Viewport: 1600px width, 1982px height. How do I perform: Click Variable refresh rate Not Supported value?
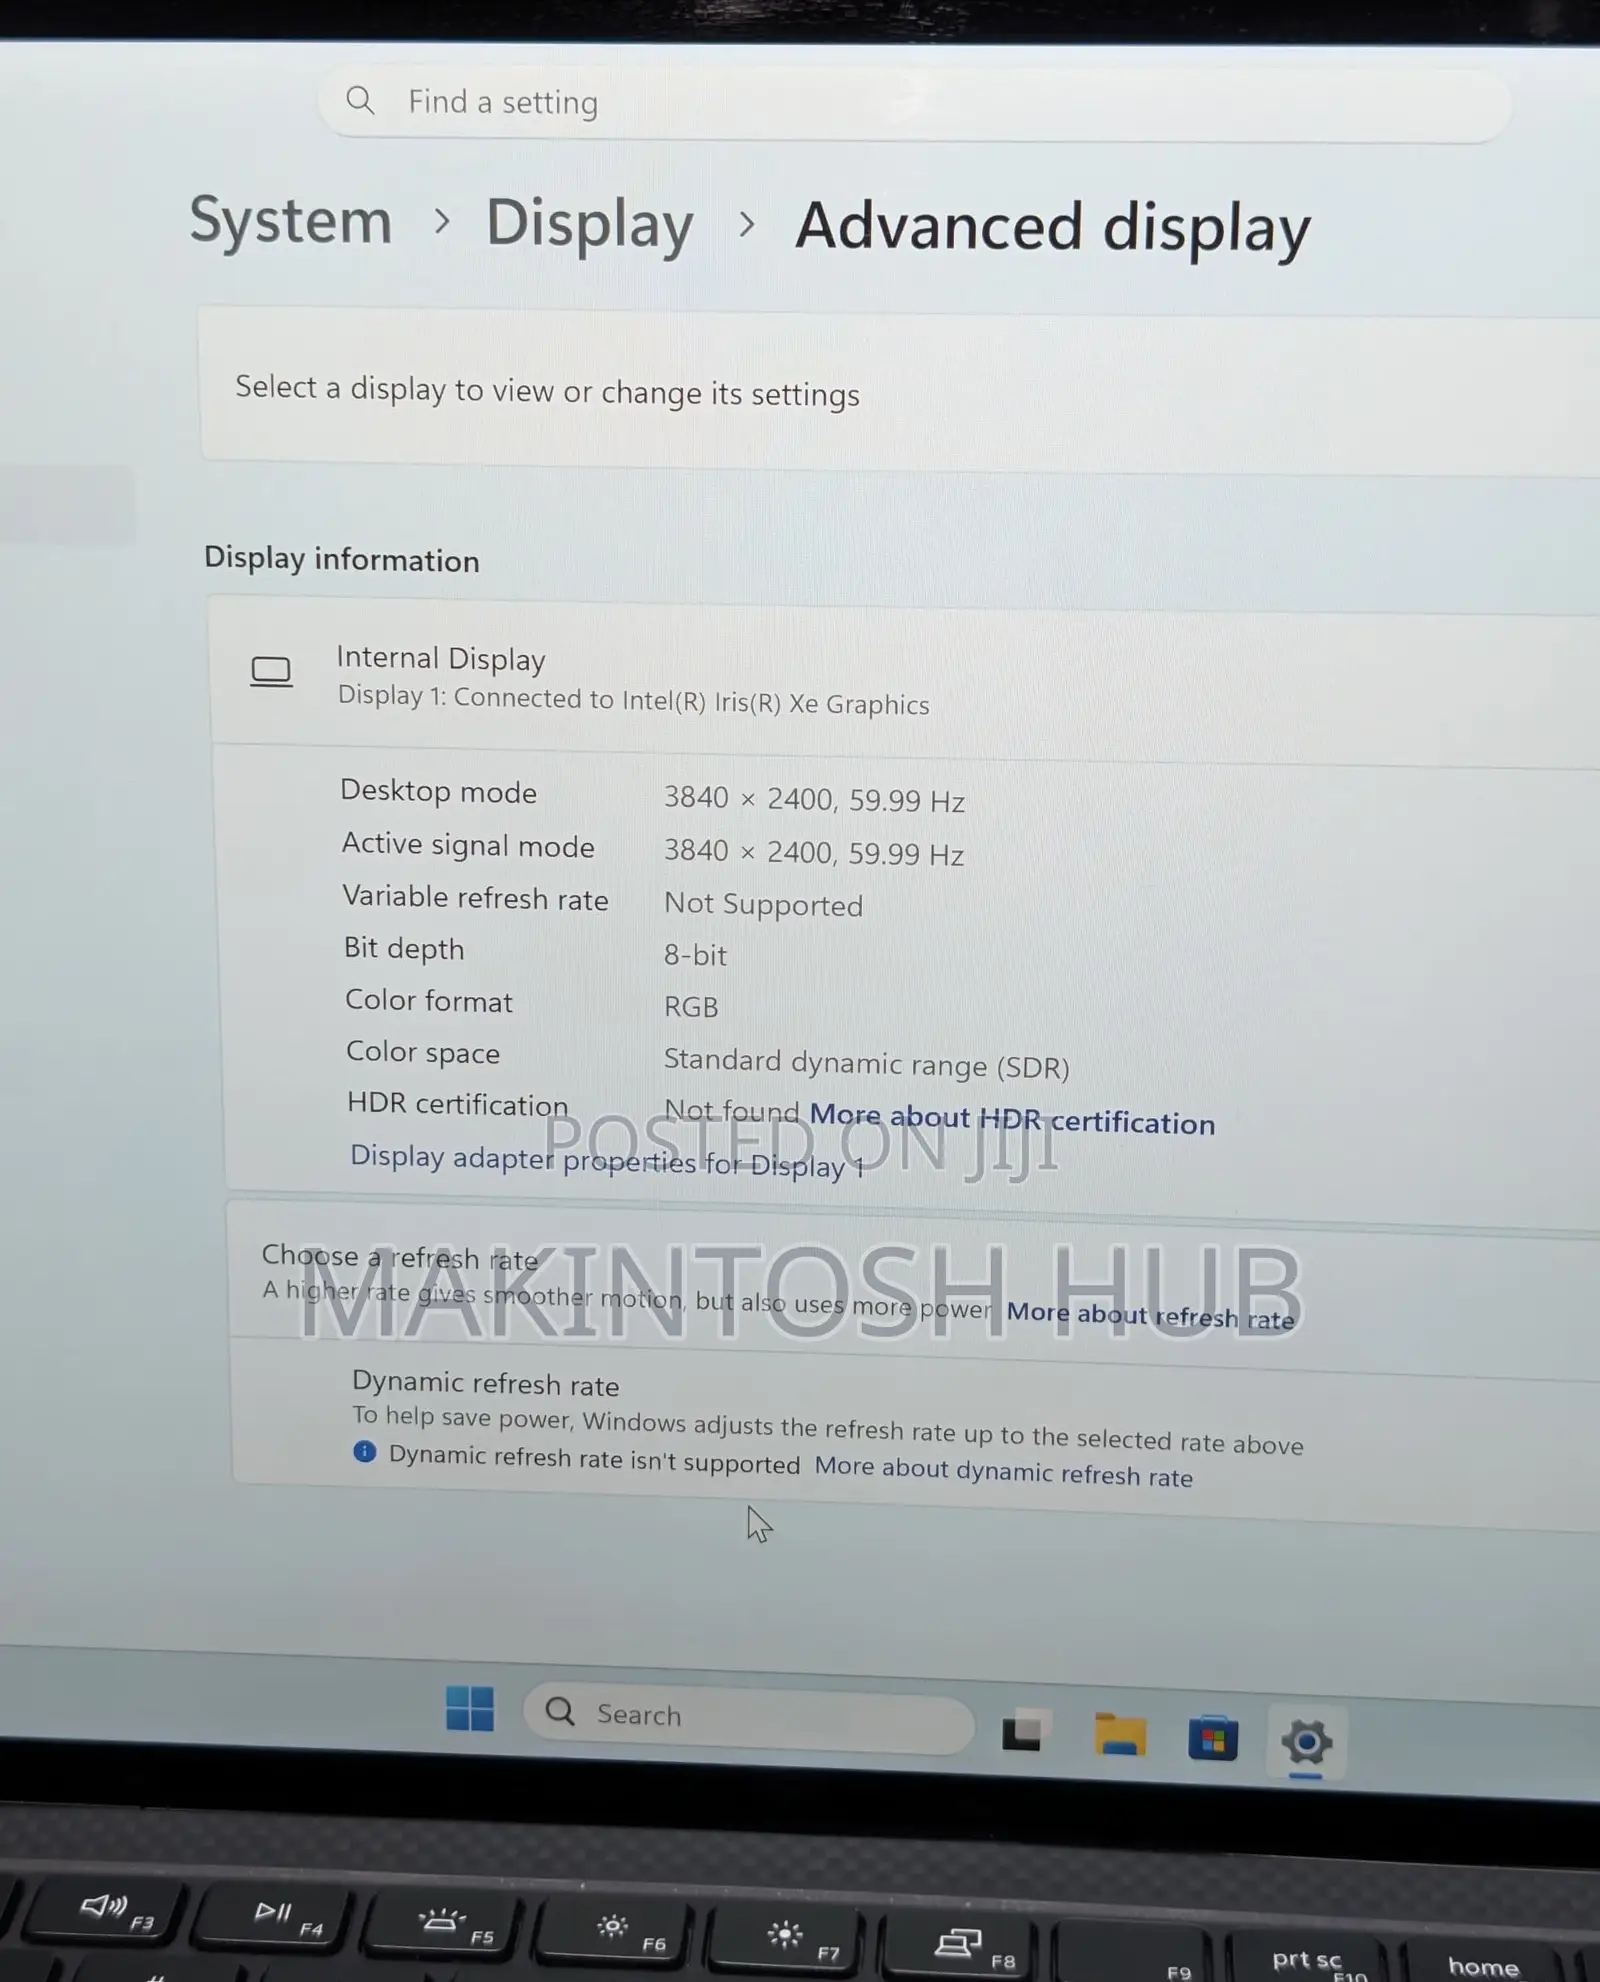763,904
